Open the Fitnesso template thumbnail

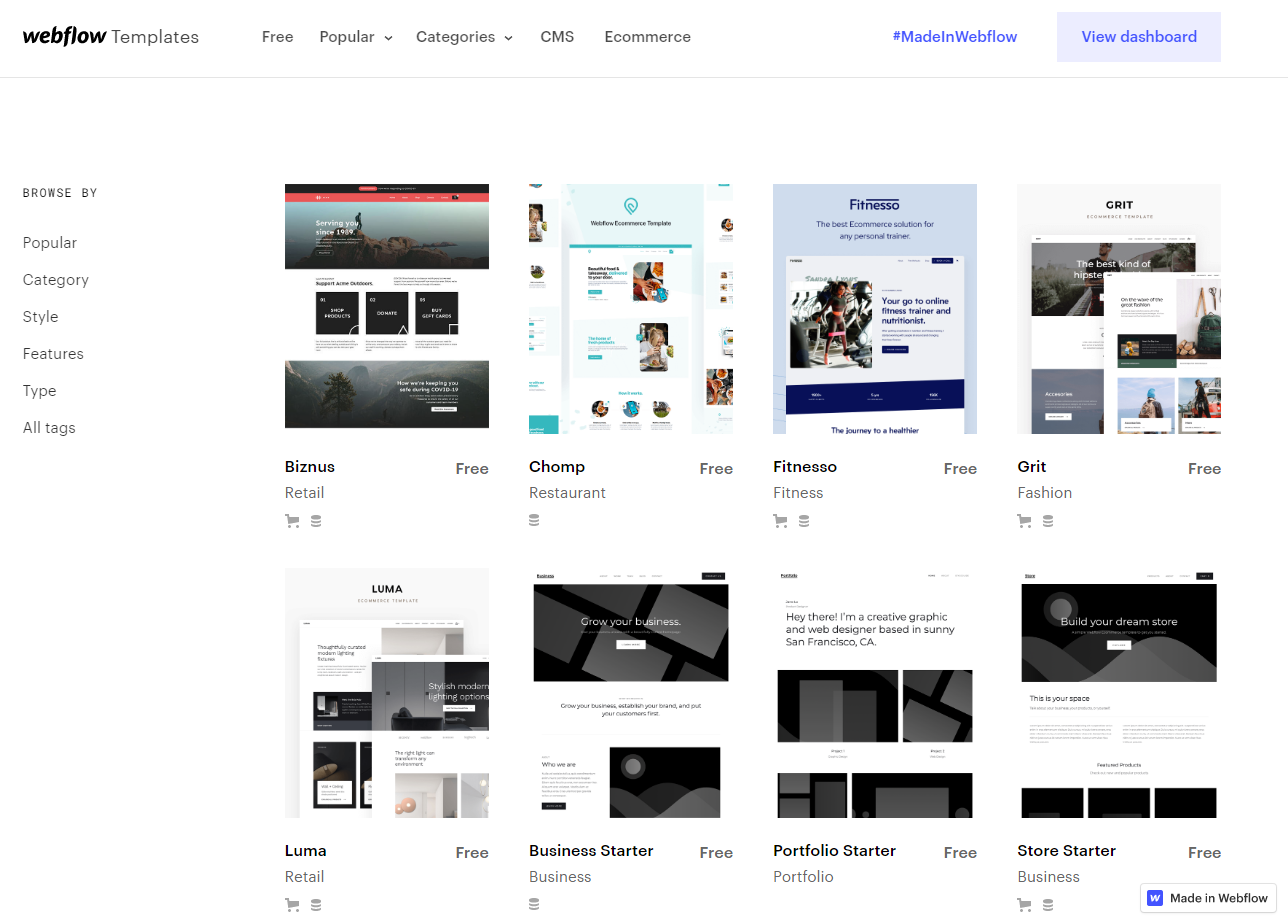(x=875, y=309)
